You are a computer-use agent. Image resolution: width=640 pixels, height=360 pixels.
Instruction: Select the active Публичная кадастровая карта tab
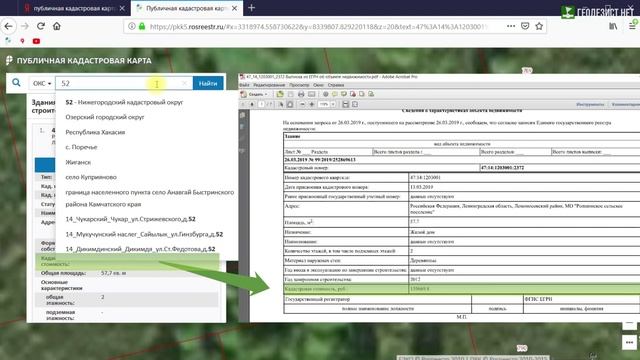click(x=187, y=8)
